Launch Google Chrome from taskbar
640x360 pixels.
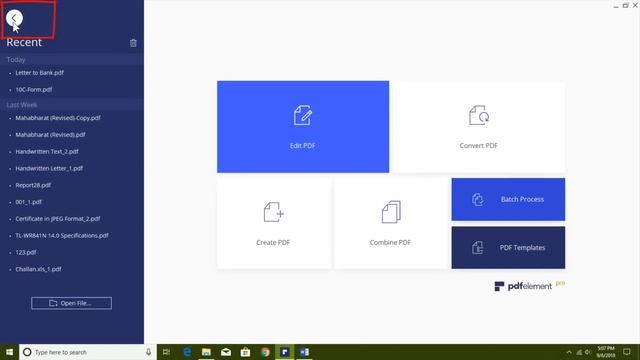tap(265, 352)
